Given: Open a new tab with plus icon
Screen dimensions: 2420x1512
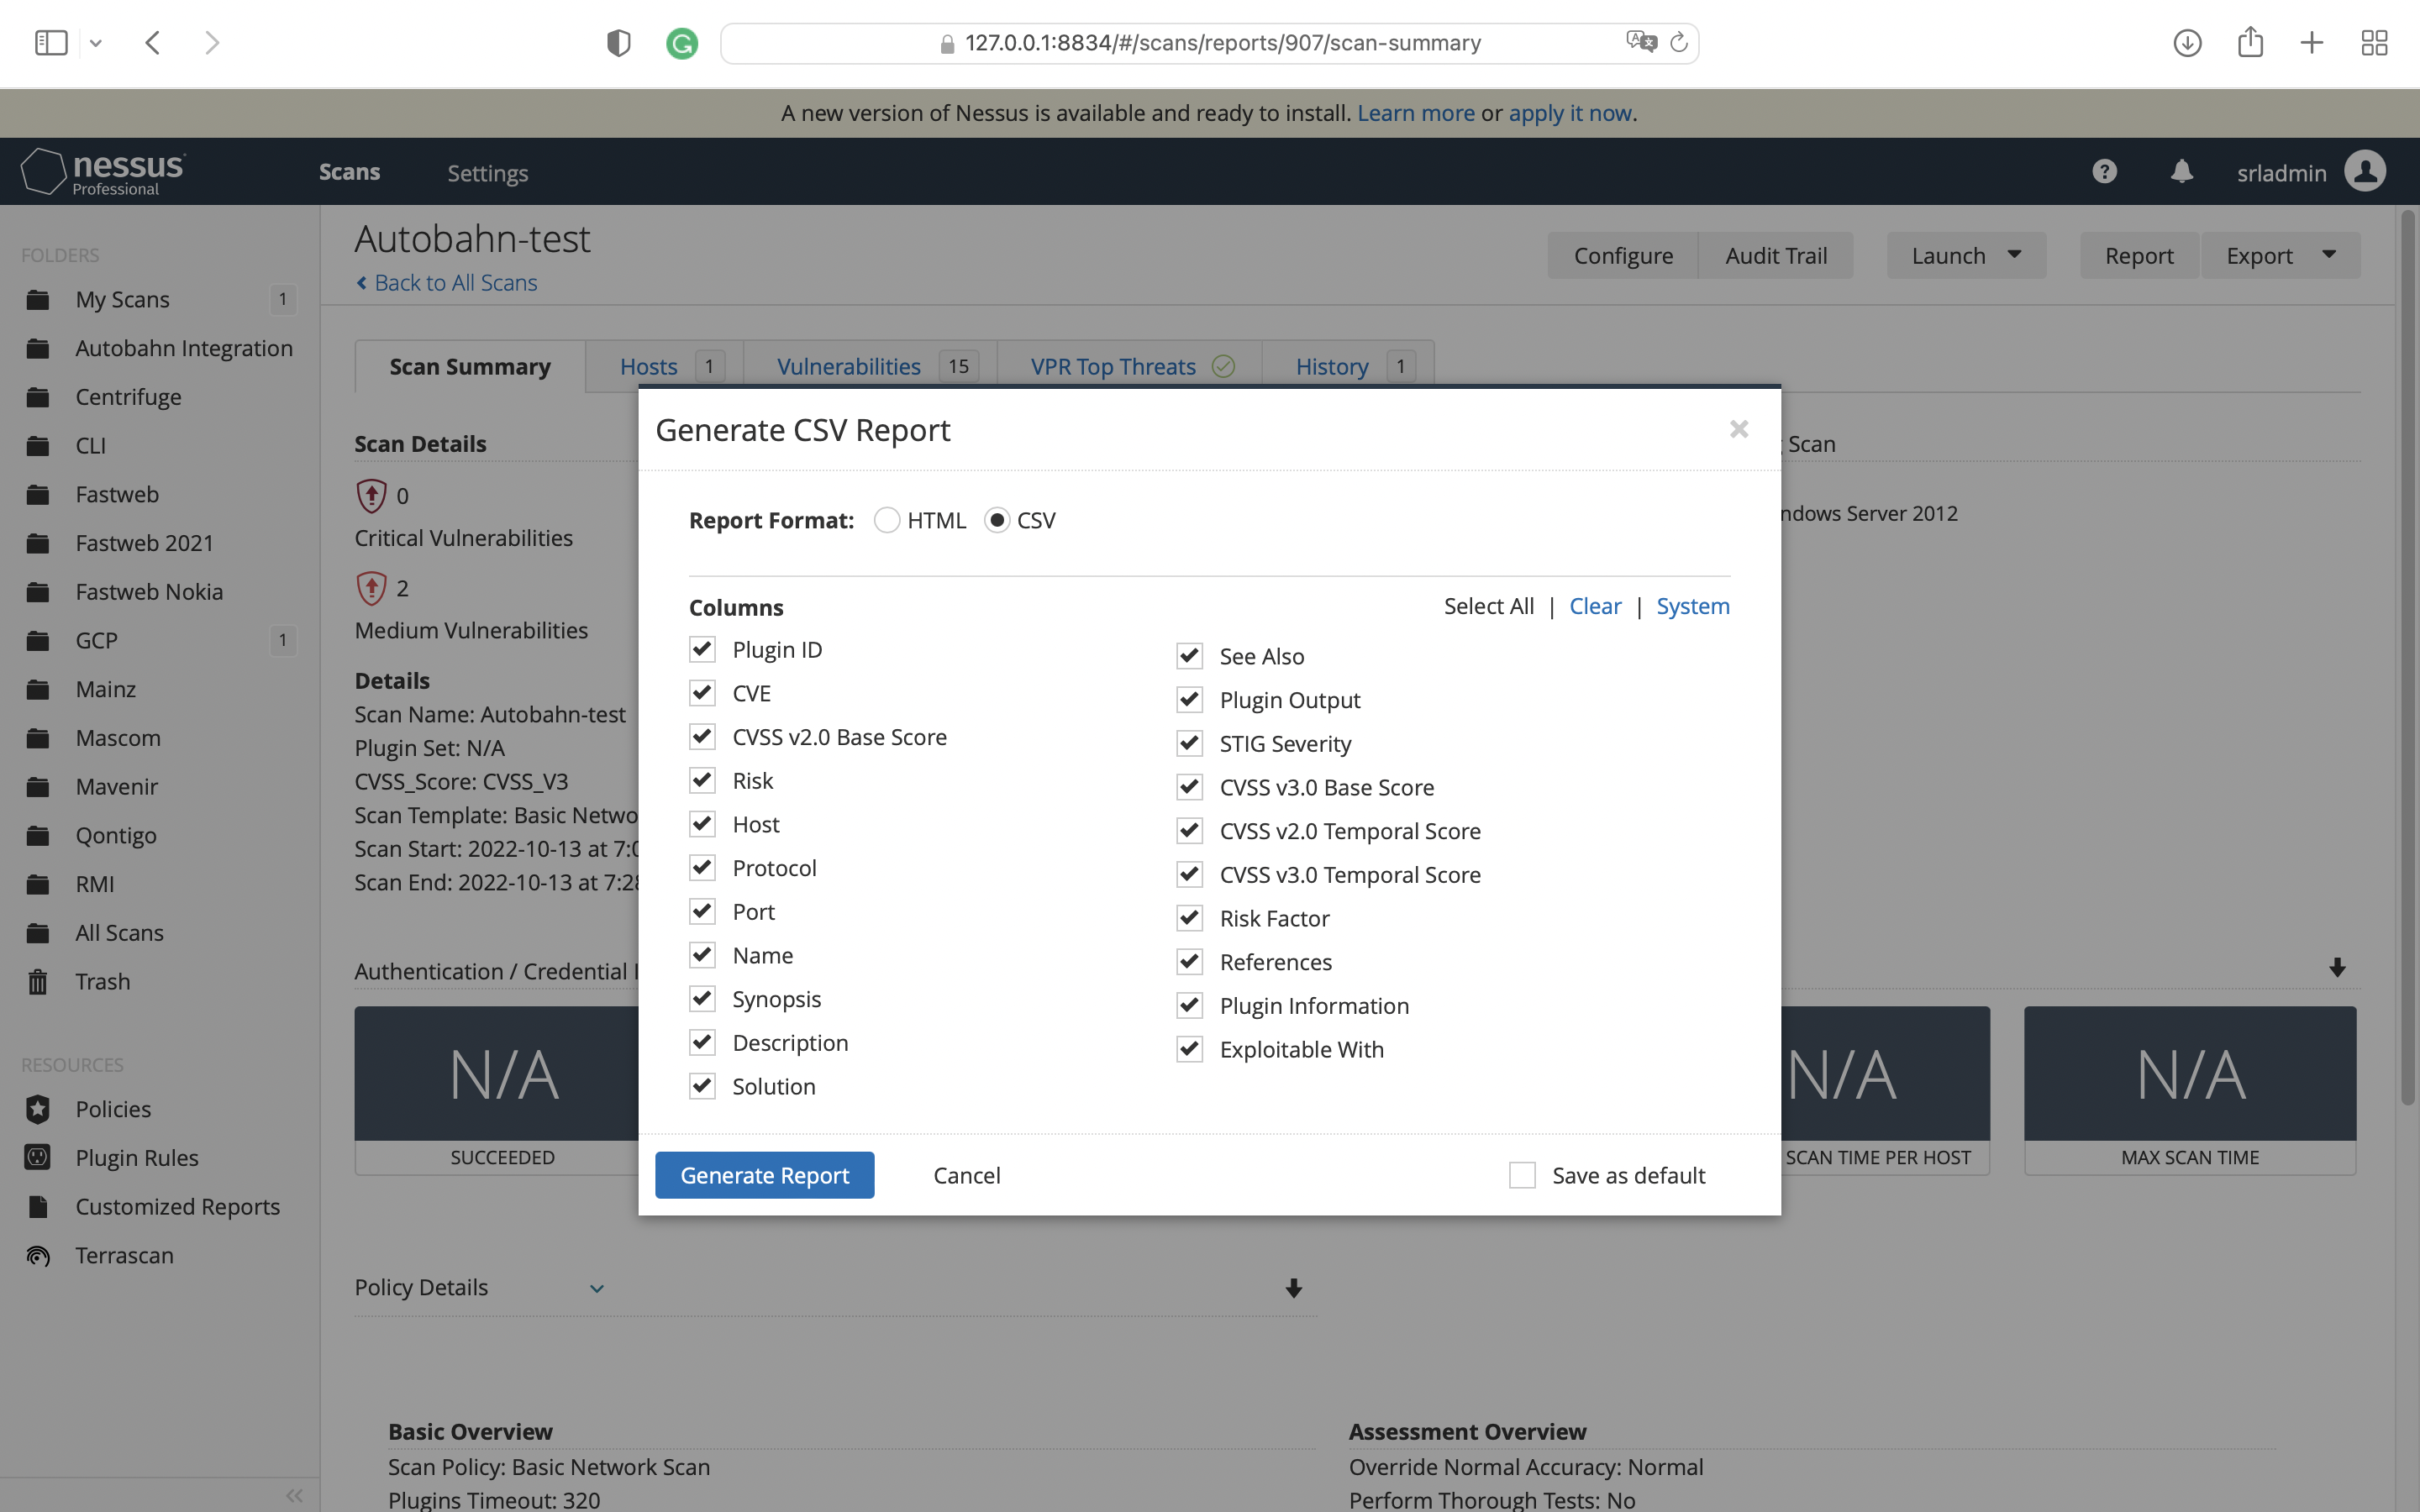Looking at the screenshot, I should pyautogui.click(x=2312, y=43).
